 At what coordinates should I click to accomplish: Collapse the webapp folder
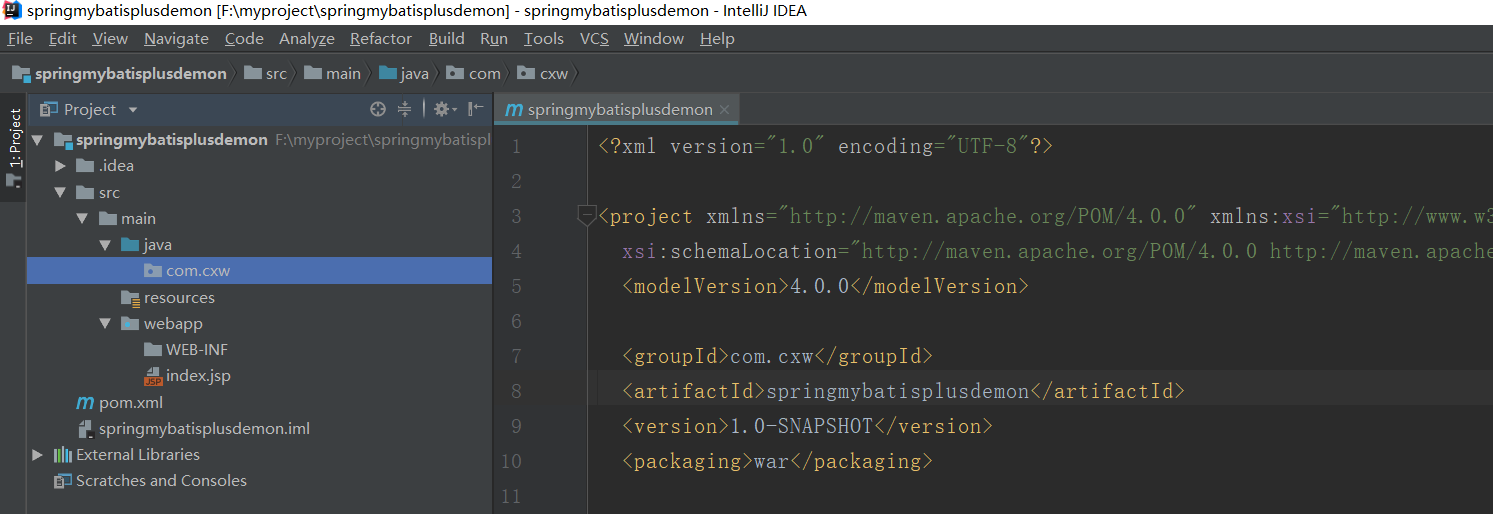105,323
